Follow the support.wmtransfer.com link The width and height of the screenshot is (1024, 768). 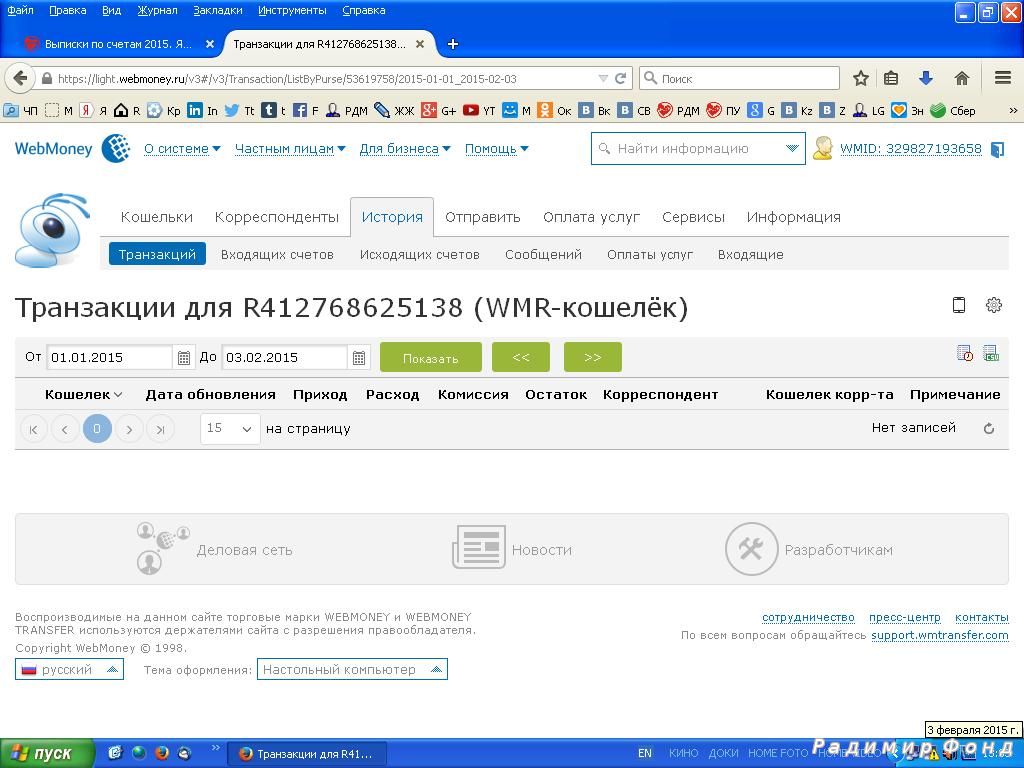coord(940,635)
